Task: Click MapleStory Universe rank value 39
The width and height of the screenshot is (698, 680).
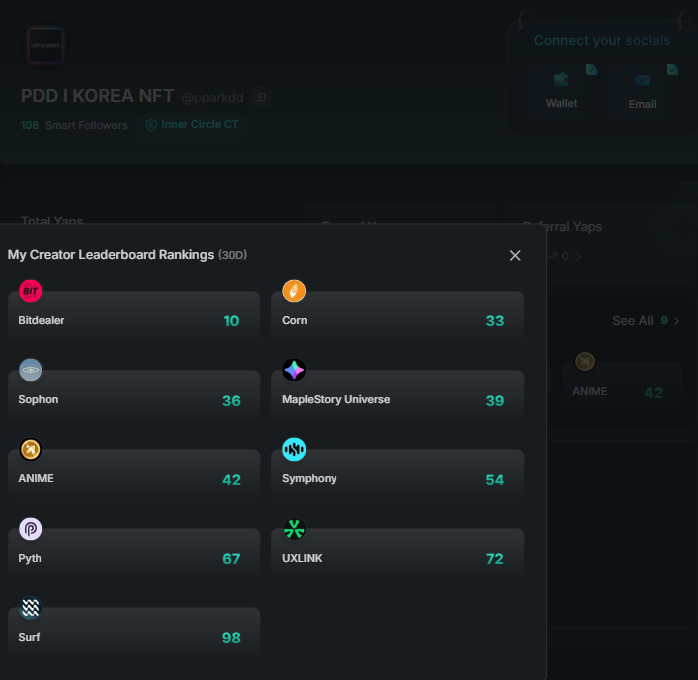Action: pos(495,401)
